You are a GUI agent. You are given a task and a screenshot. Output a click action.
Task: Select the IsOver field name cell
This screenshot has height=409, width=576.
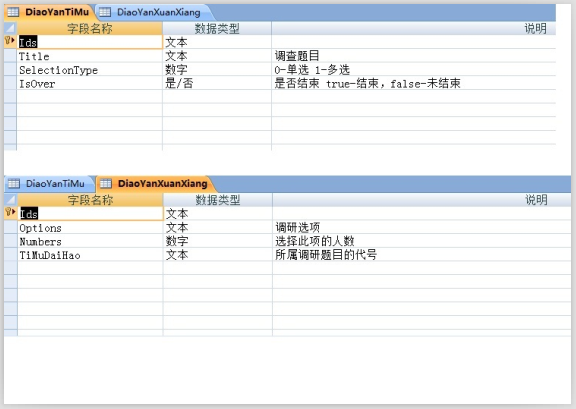90,83
